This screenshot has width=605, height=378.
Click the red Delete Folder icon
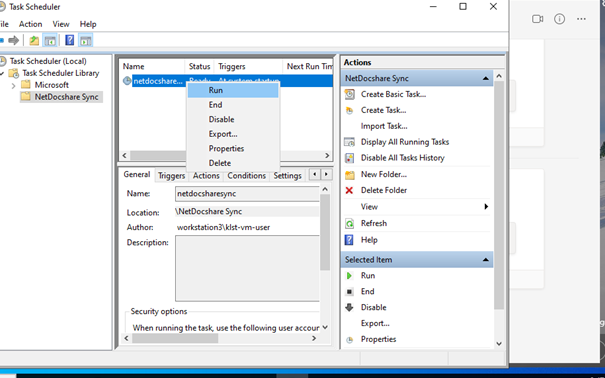tap(349, 190)
